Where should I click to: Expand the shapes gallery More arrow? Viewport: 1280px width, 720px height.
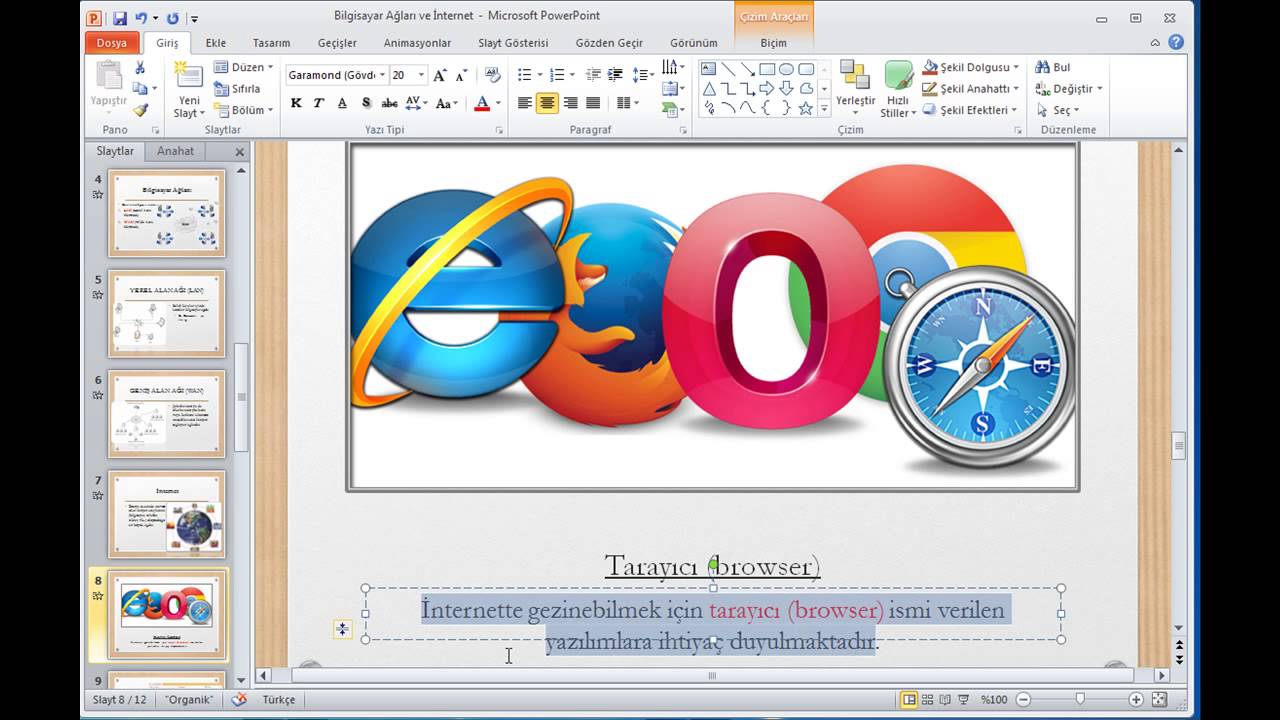pyautogui.click(x=825, y=108)
